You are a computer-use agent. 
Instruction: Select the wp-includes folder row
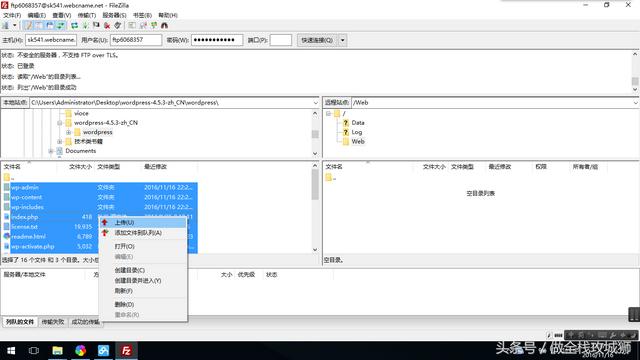[100, 207]
